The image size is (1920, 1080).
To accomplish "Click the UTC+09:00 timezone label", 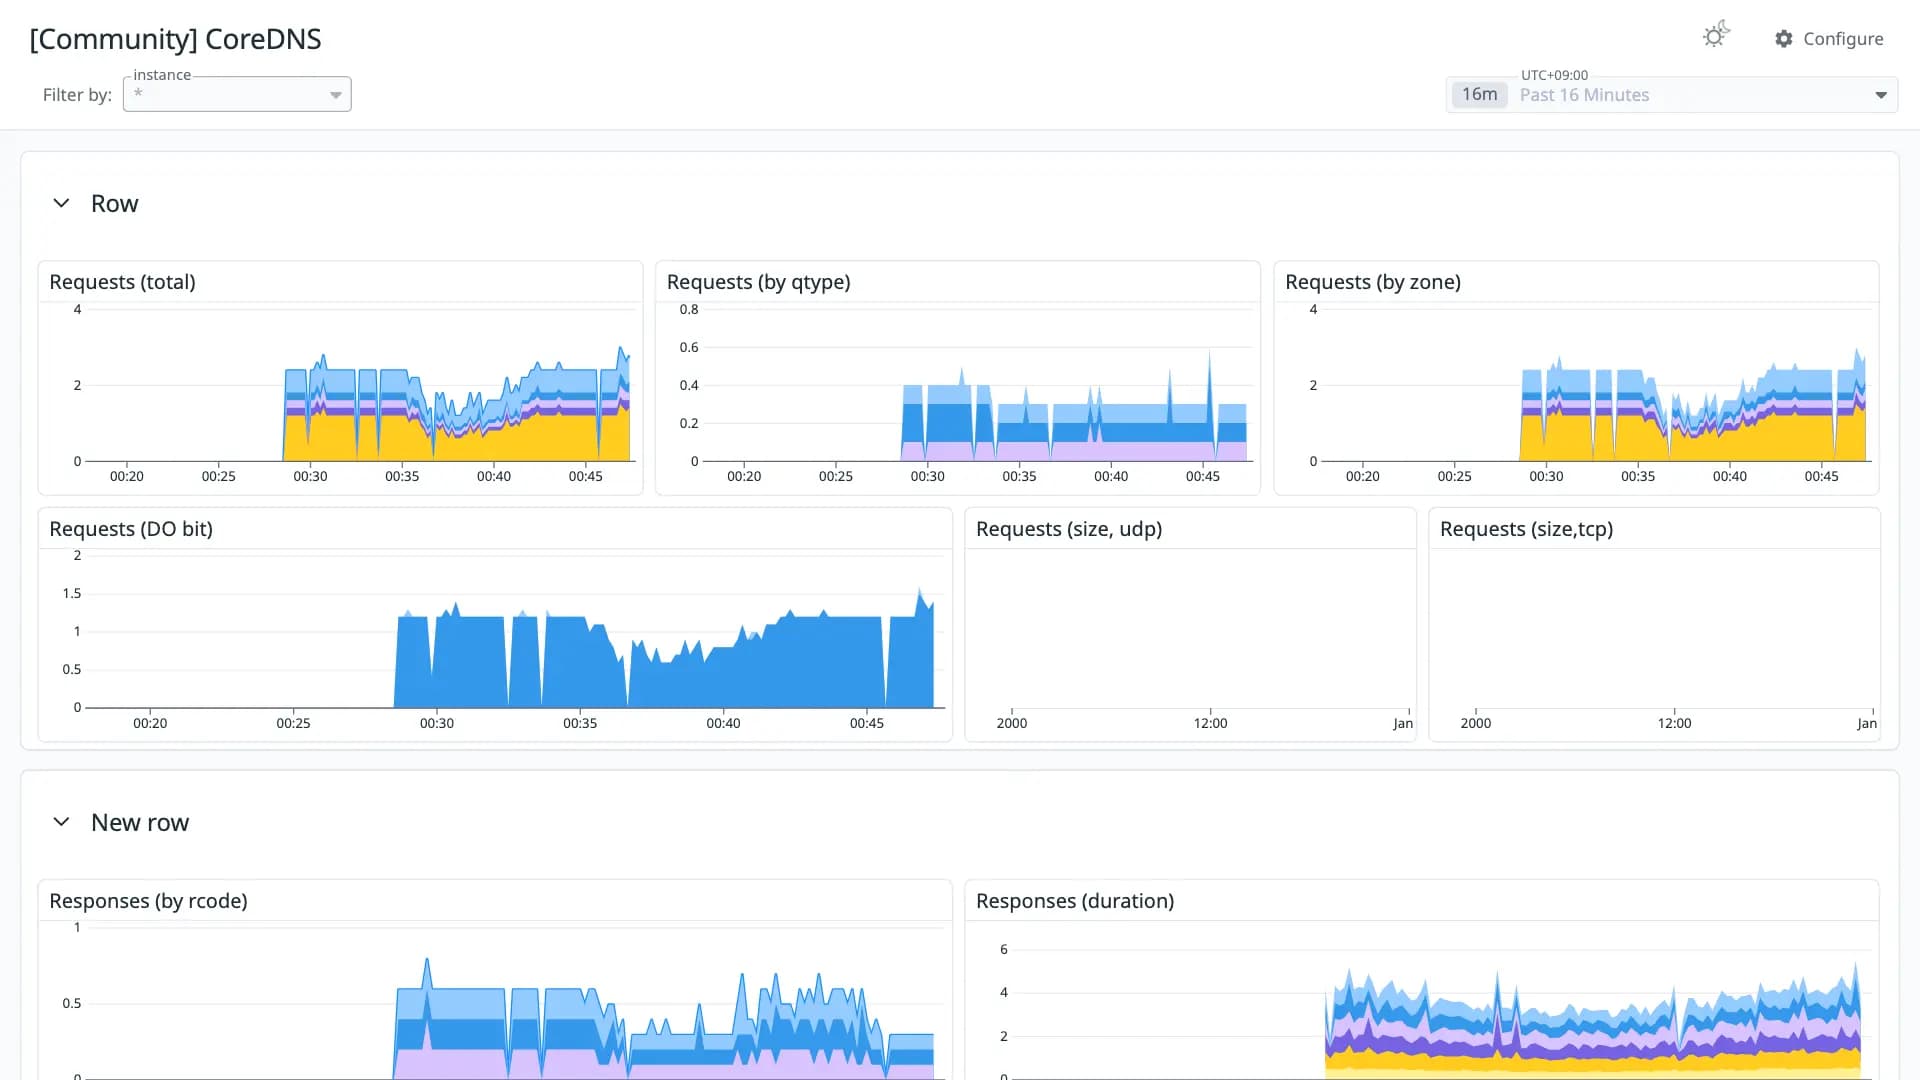I will click(1554, 75).
